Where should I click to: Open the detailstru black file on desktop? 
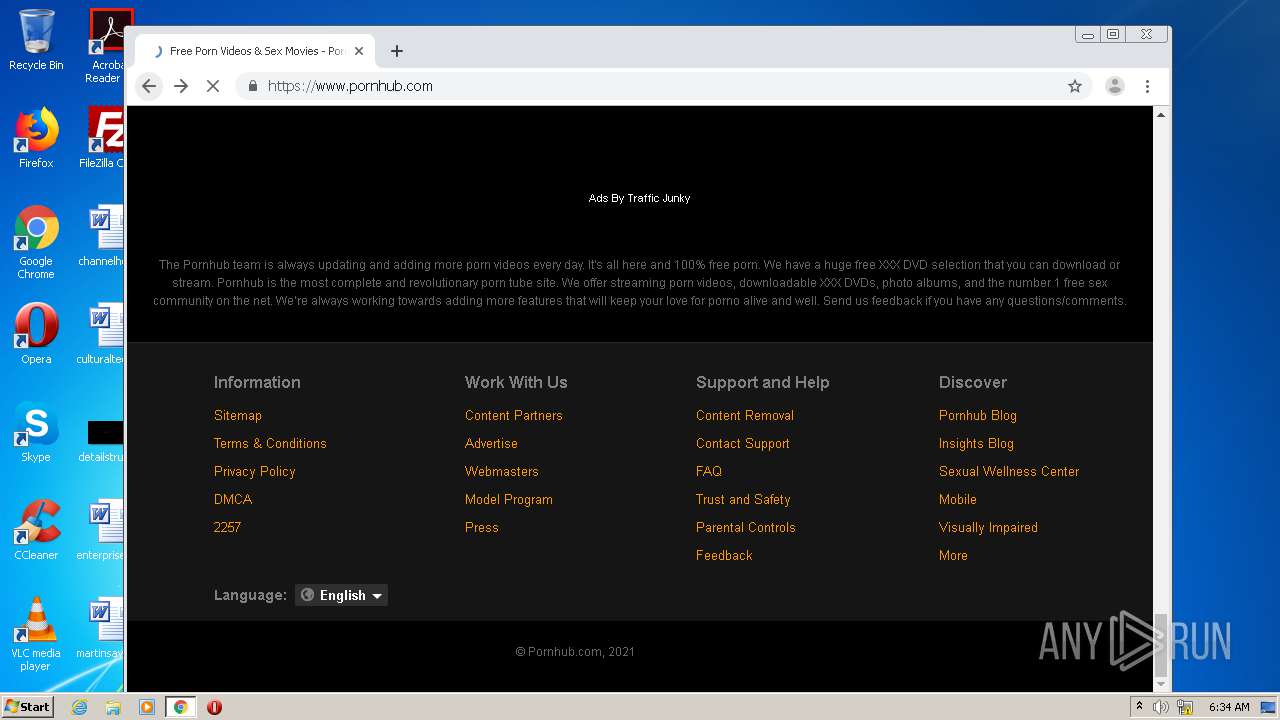click(102, 440)
